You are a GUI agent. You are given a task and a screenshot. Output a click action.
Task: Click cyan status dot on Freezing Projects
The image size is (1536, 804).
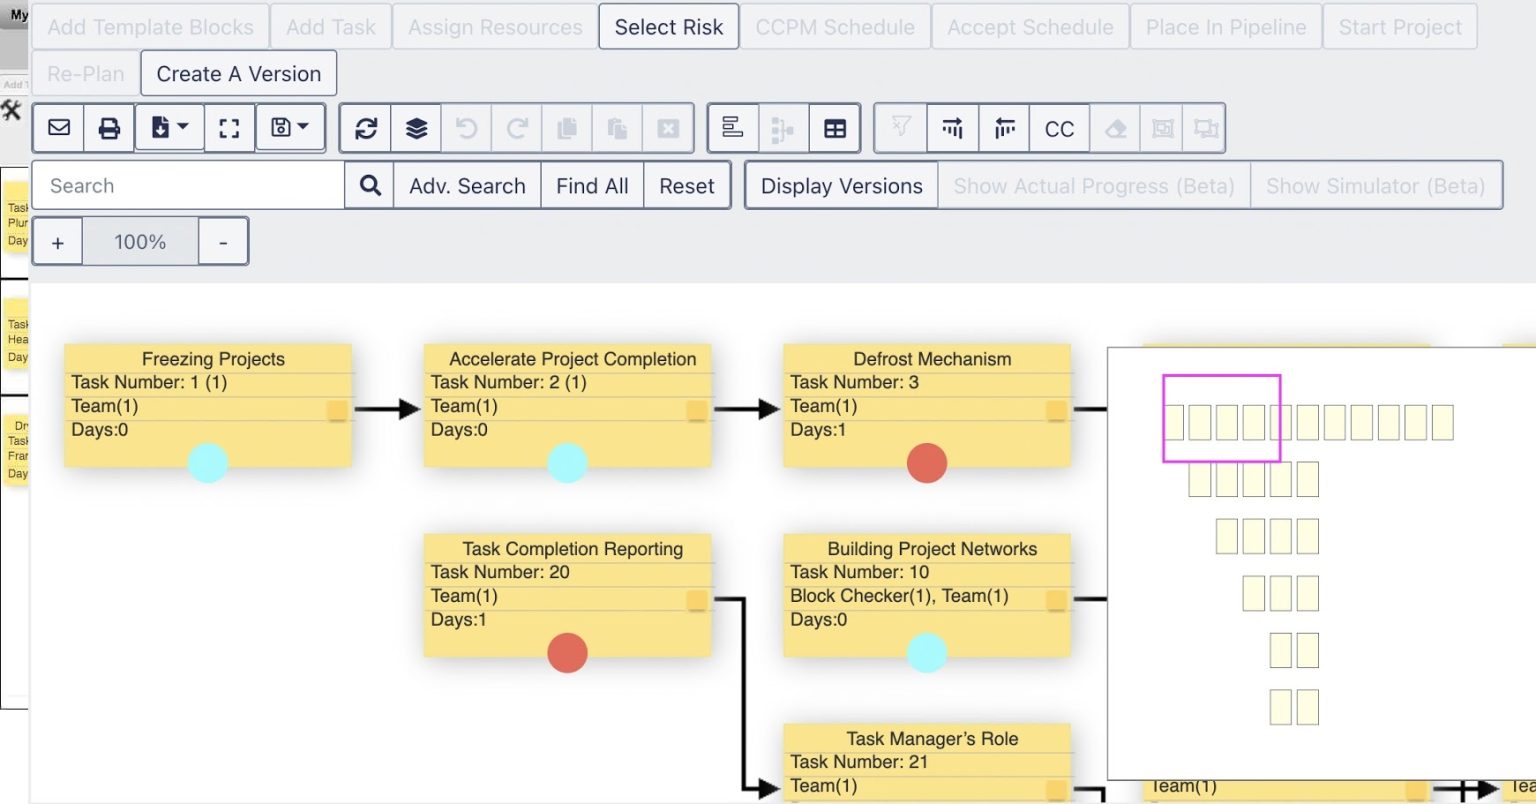coord(208,463)
